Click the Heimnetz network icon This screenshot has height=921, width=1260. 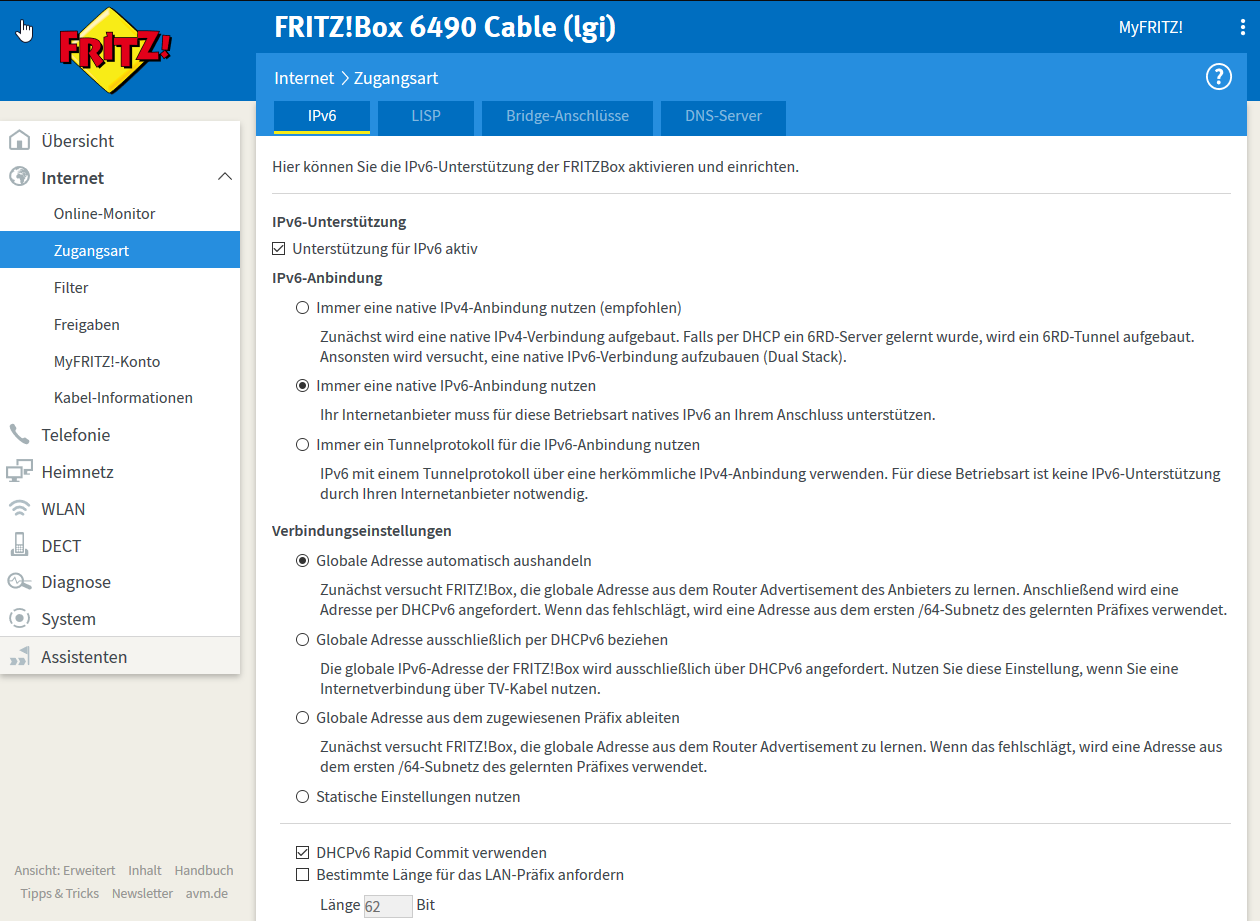click(19, 472)
